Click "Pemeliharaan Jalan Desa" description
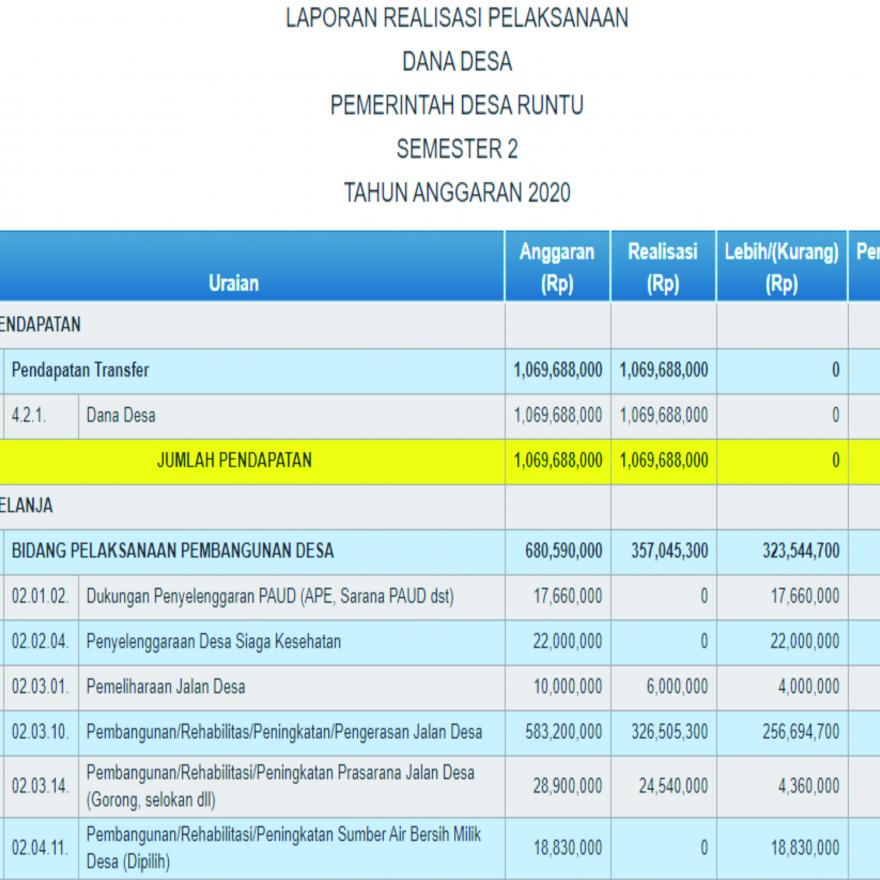Viewport: 880px width, 880px height. 166,687
